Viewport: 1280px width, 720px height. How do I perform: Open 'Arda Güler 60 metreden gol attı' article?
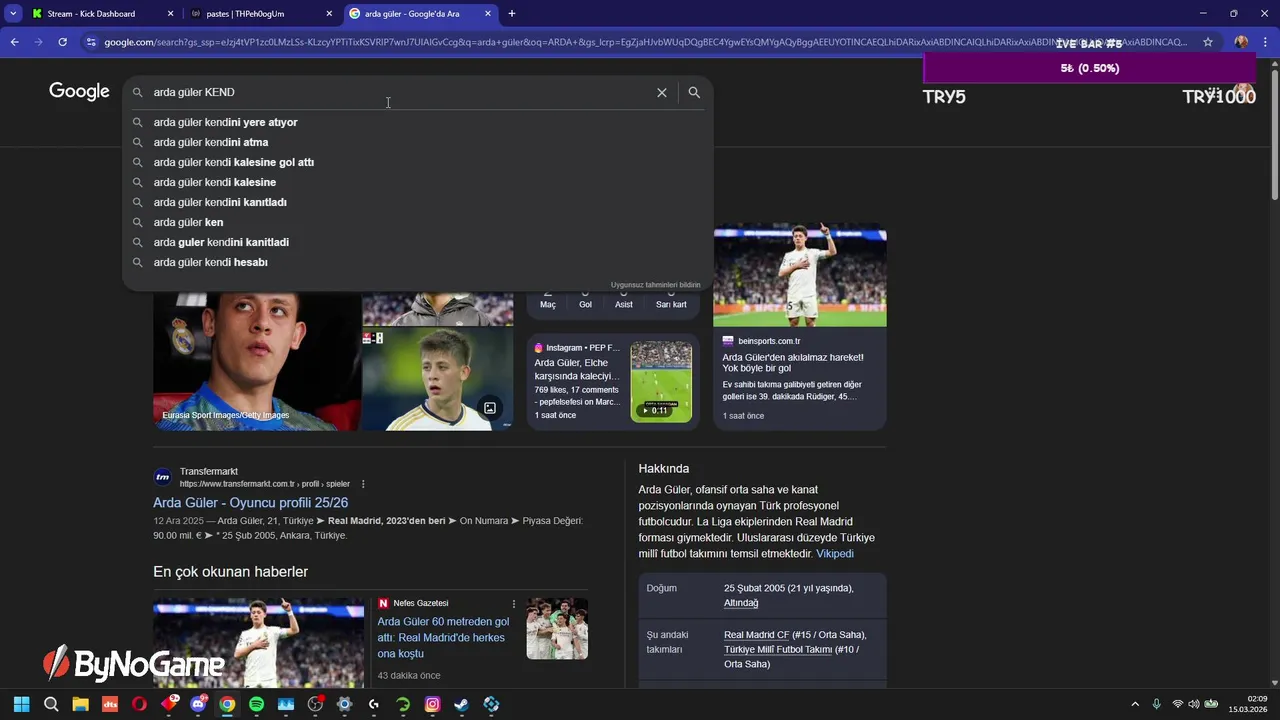(x=443, y=637)
